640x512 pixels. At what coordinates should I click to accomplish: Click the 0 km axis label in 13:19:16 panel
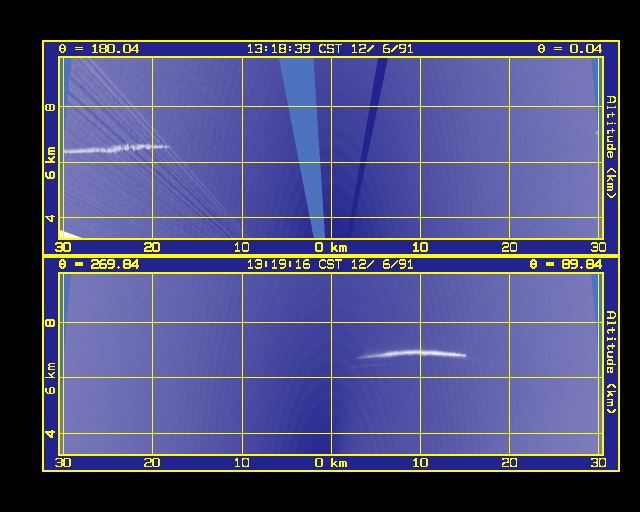point(331,463)
